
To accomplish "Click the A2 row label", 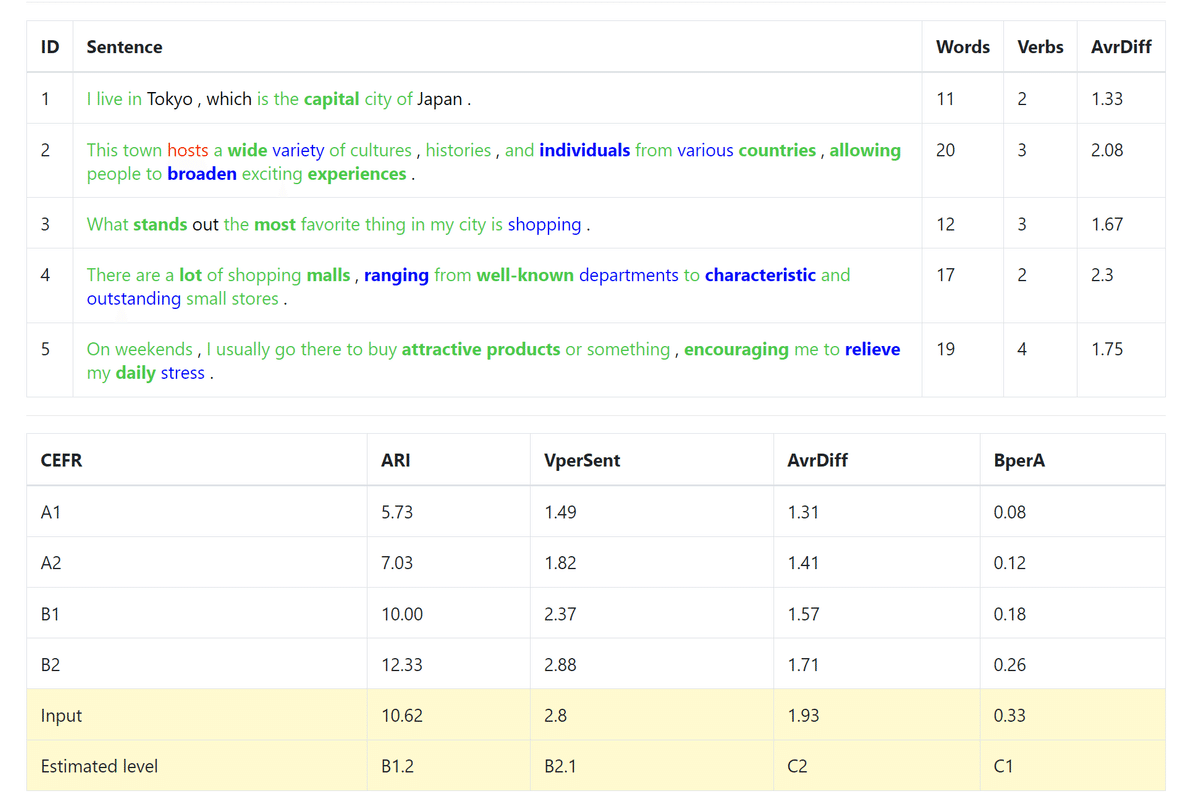I will [51, 563].
